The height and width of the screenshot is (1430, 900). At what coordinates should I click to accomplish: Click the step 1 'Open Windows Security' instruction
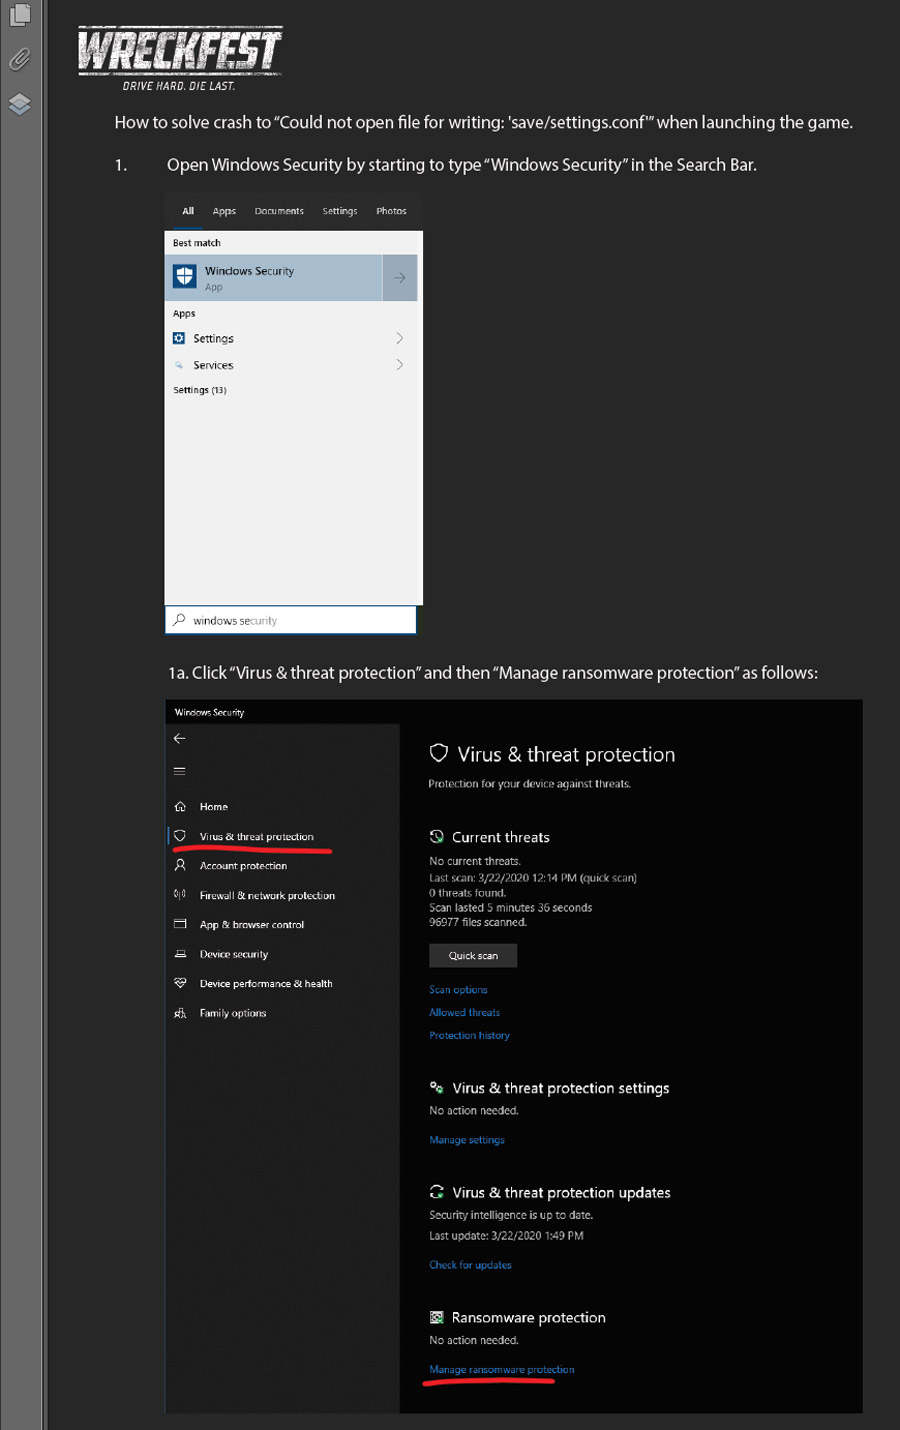tap(462, 165)
